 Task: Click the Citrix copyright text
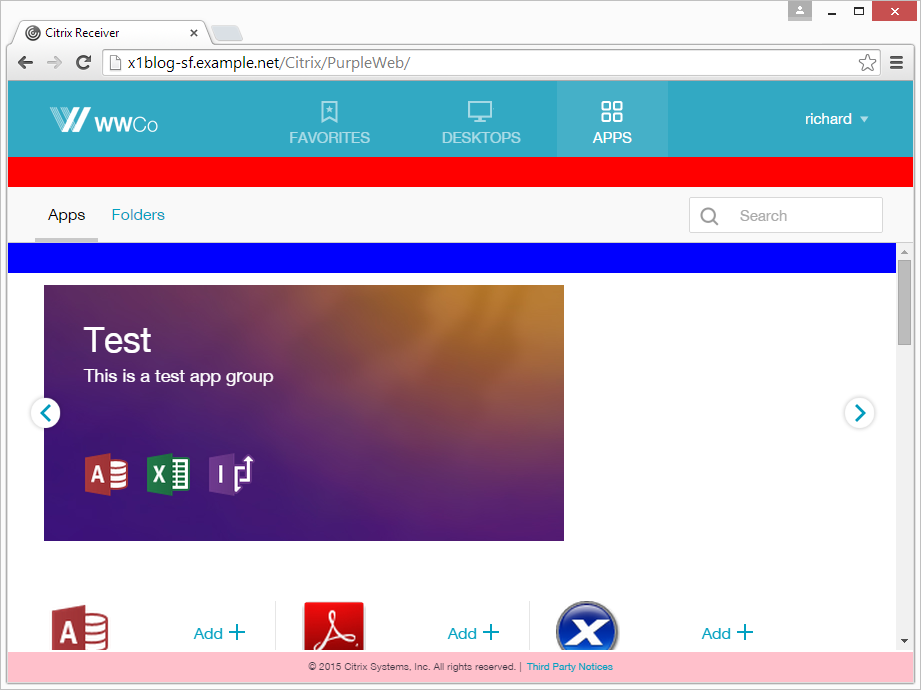coord(412,667)
